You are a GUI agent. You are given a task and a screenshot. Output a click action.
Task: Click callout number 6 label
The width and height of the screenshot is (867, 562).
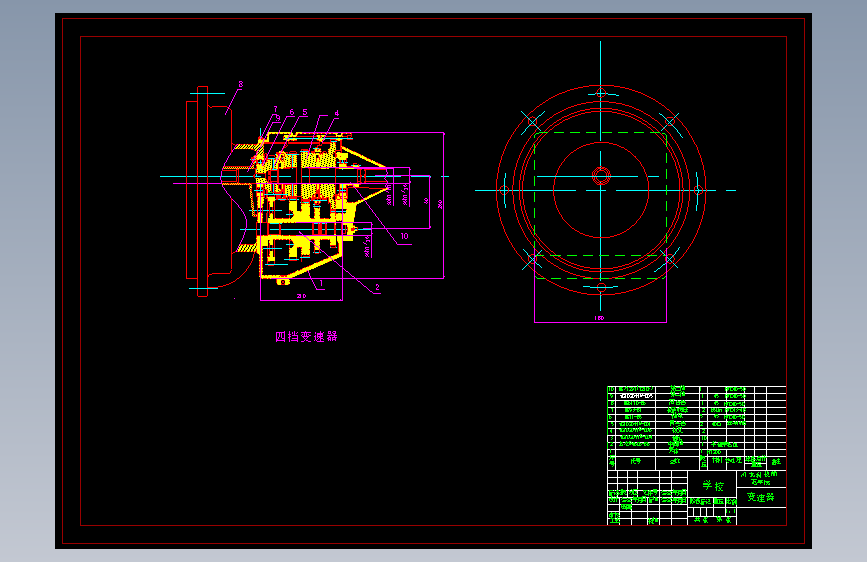pyautogui.click(x=292, y=112)
